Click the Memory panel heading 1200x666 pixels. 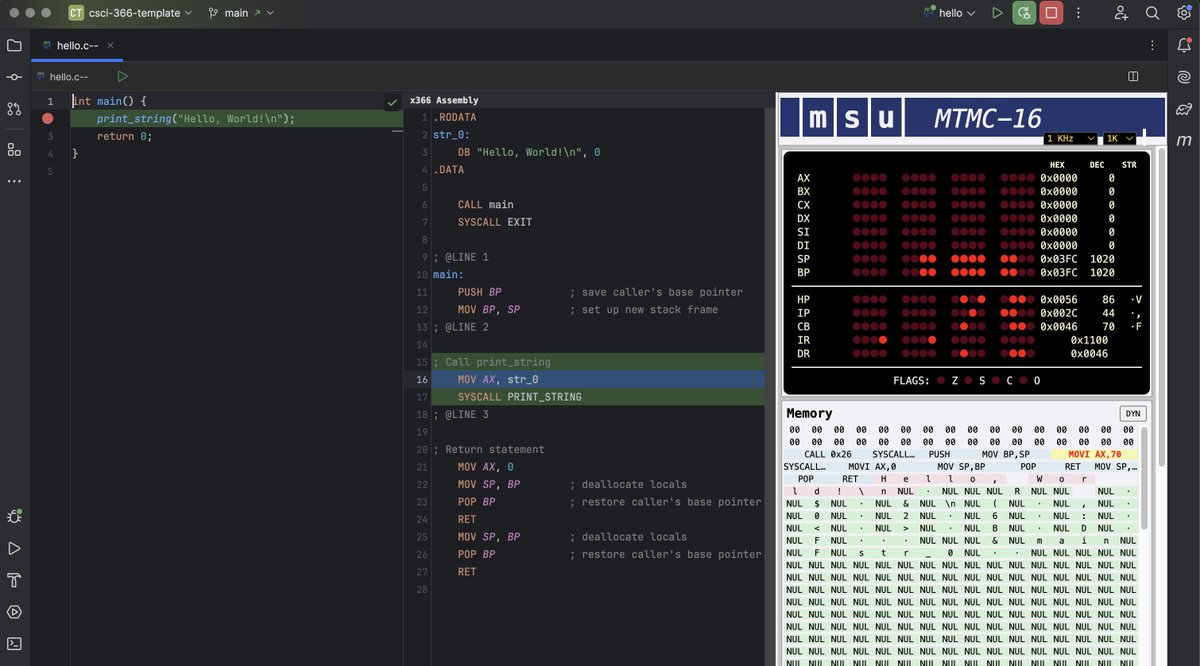point(809,413)
